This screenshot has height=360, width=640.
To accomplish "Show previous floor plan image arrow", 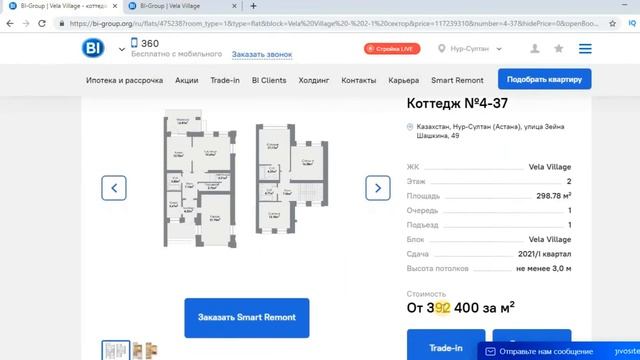I will pos(114,188).
